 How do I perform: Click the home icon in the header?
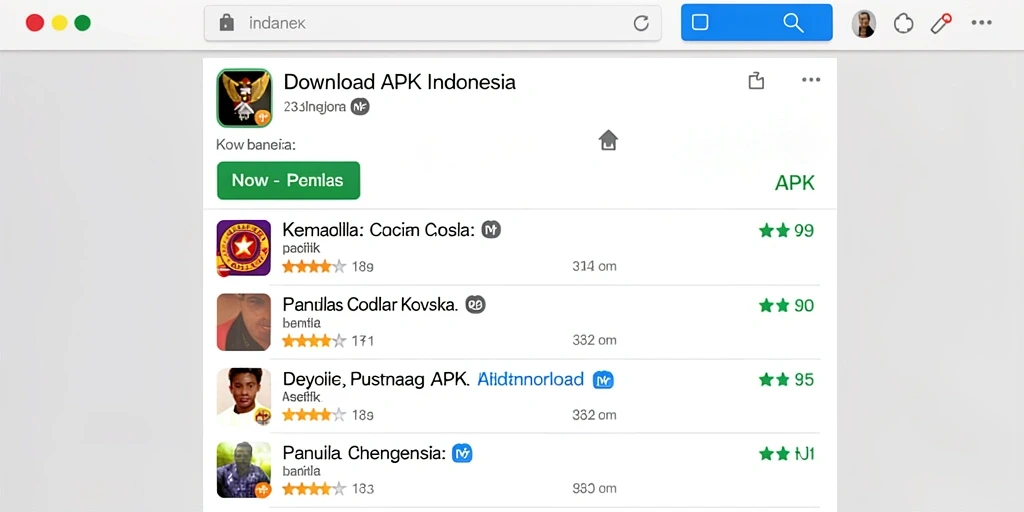(608, 140)
